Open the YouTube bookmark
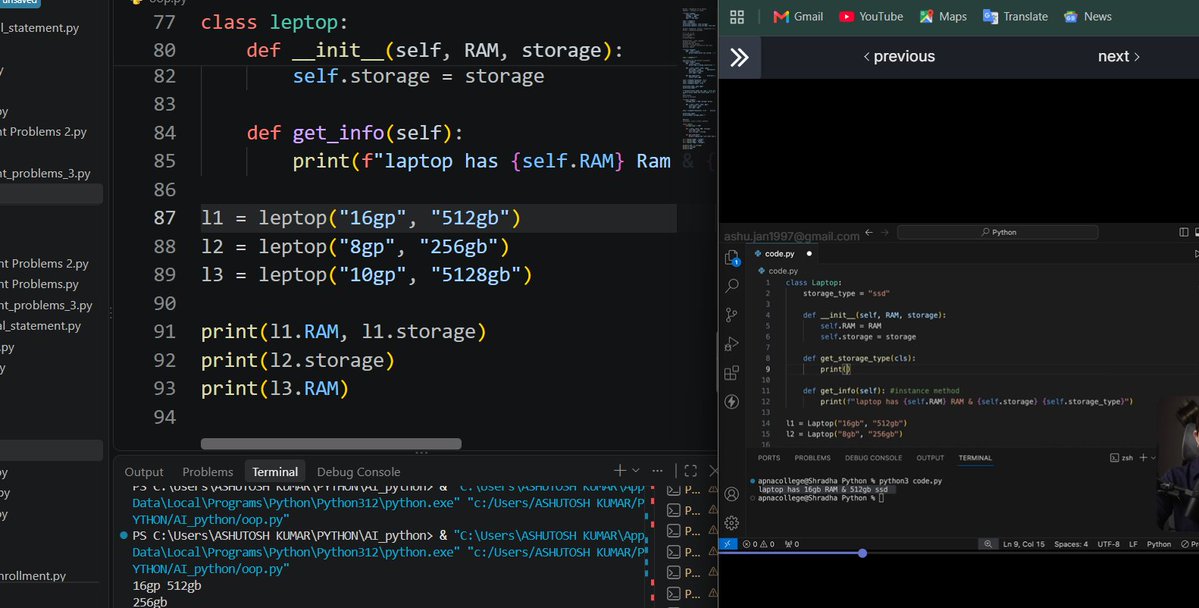 (871, 17)
